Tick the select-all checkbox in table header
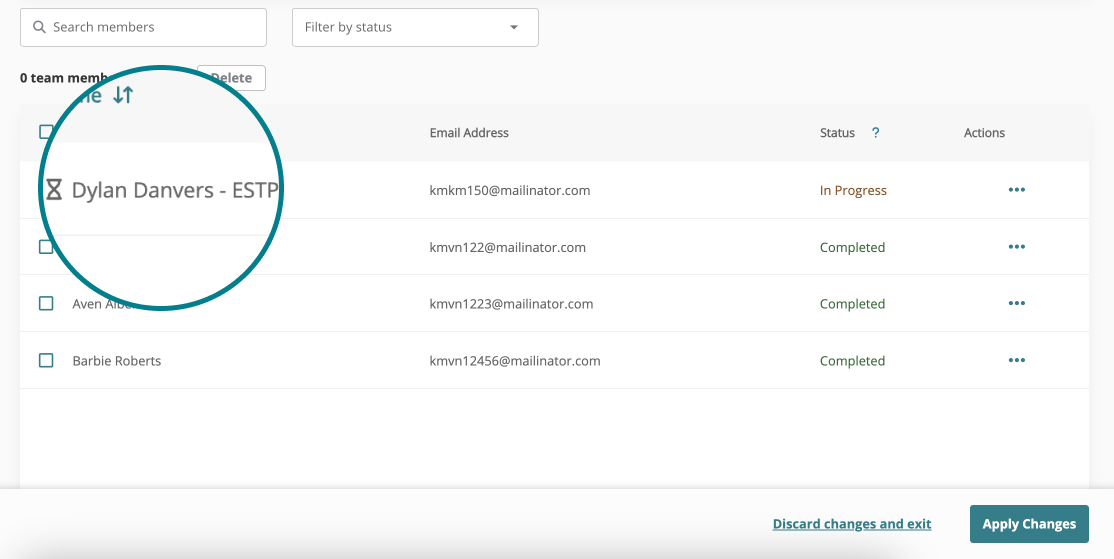Image resolution: width=1114 pixels, height=559 pixels. pyautogui.click(x=45, y=131)
